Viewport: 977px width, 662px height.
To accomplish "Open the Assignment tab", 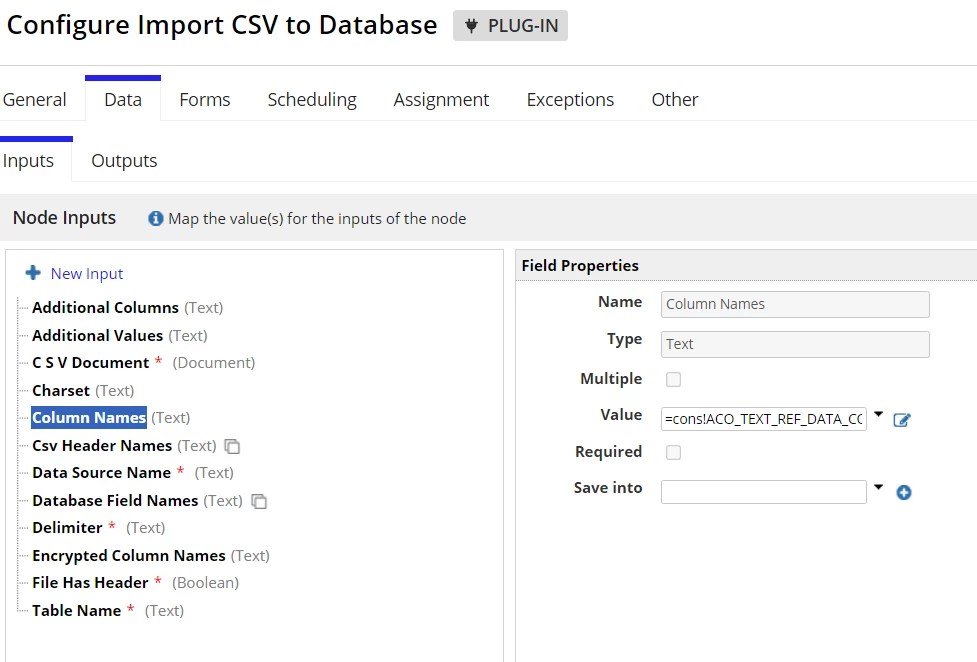I will coord(441,100).
